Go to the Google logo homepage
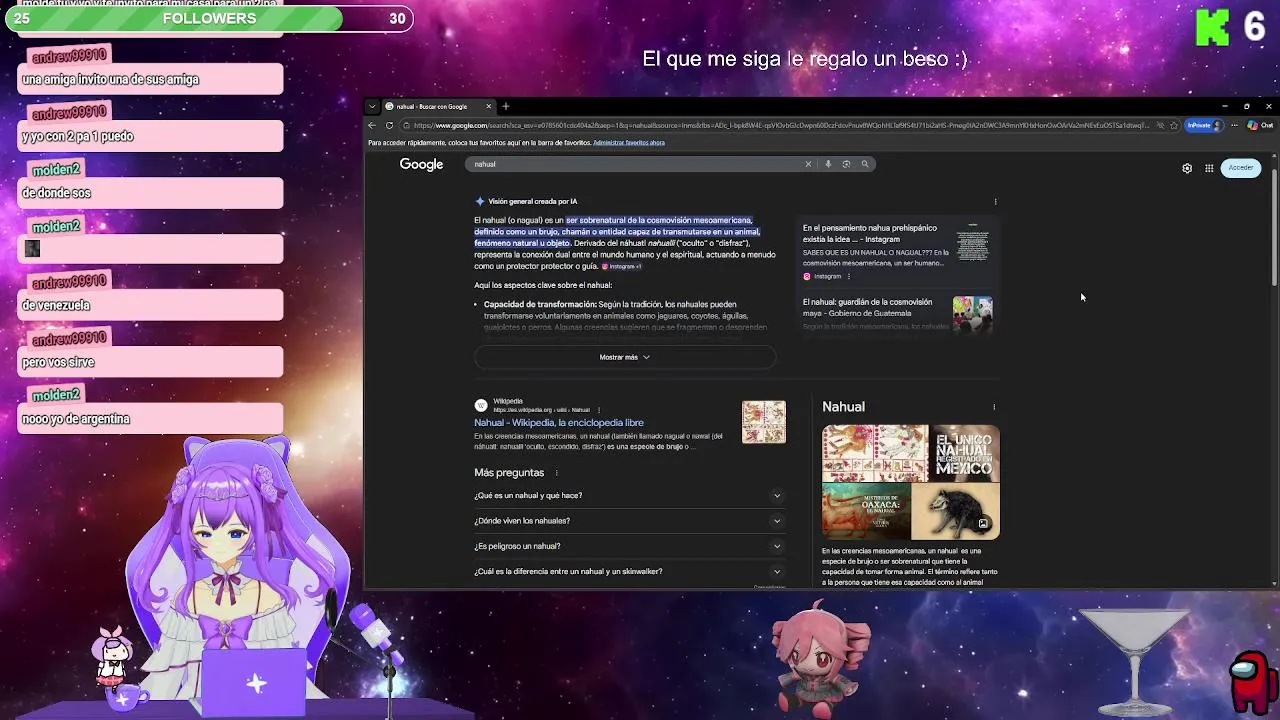Image resolution: width=1280 pixels, height=720 pixels. [421, 165]
